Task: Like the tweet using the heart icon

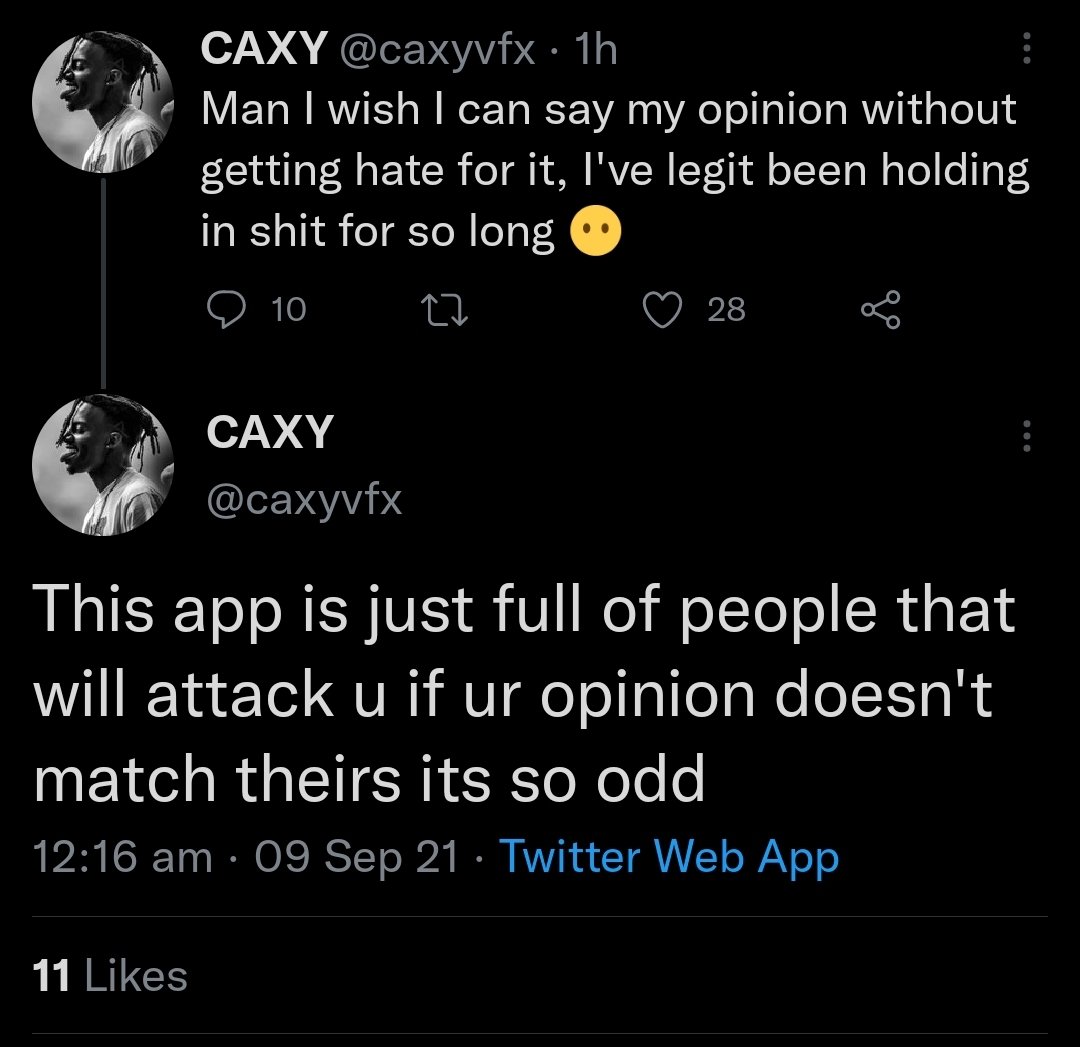Action: [660, 311]
